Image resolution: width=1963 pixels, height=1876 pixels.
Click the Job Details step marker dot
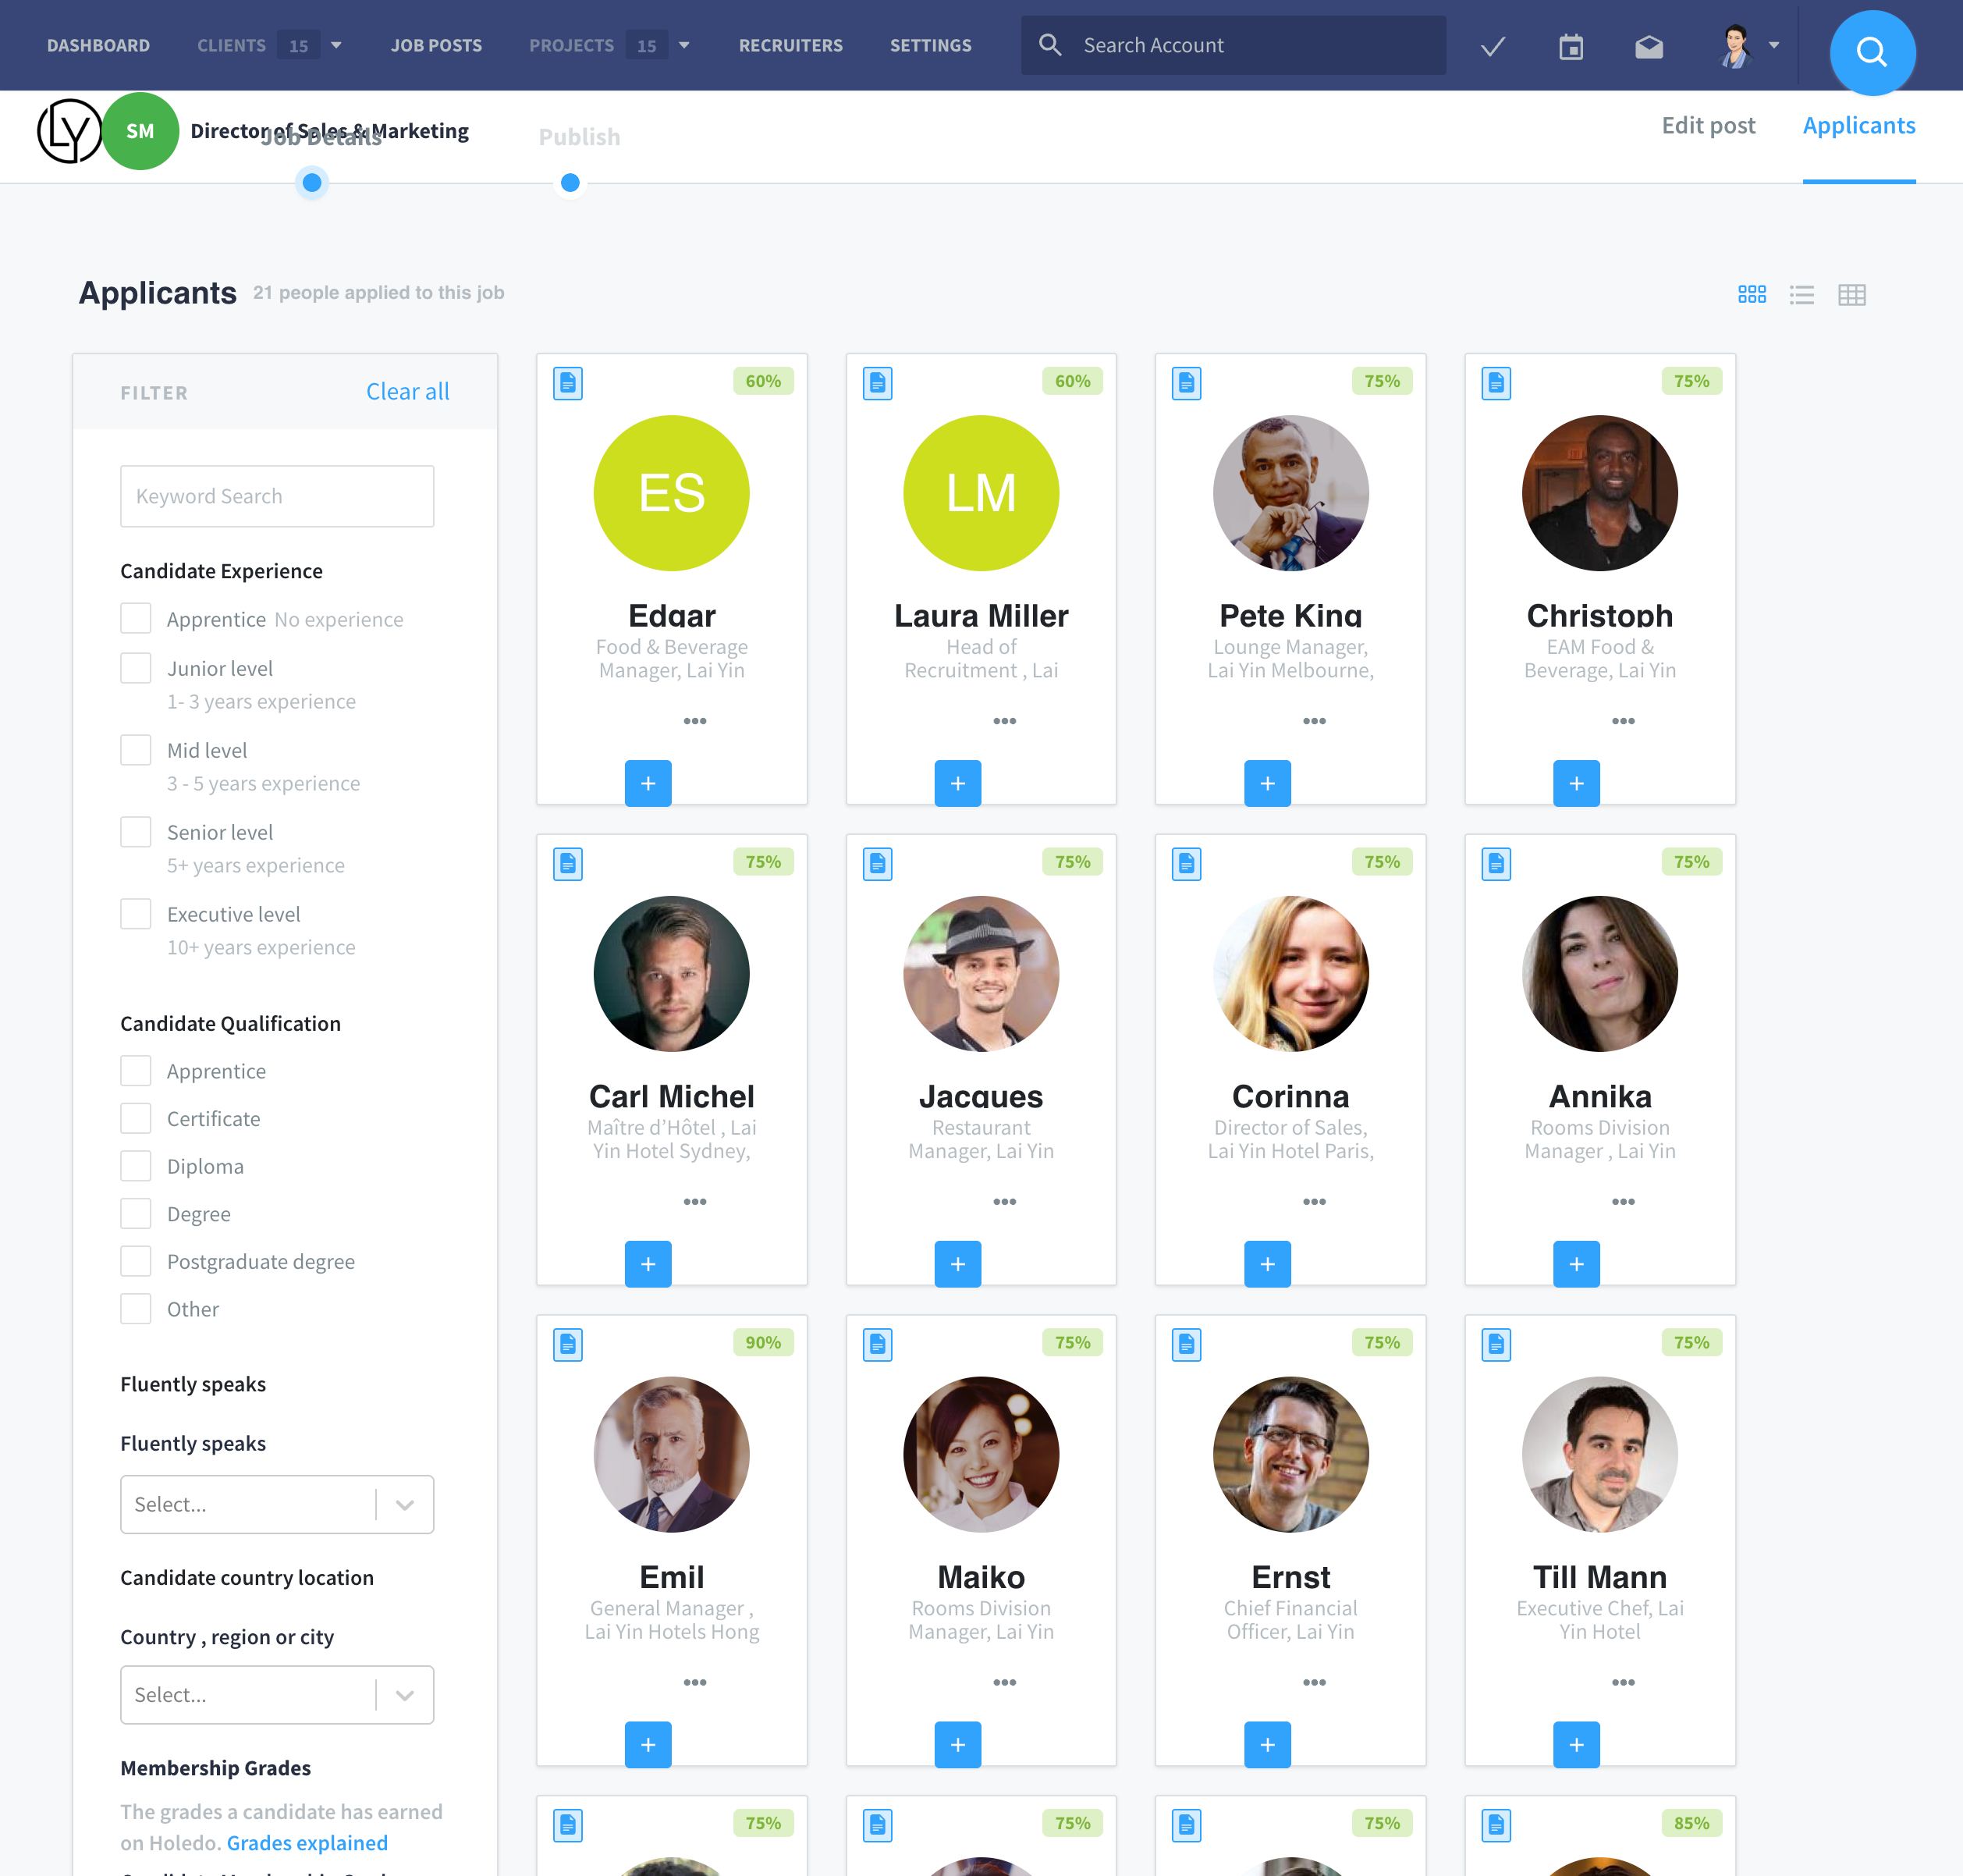(x=312, y=183)
